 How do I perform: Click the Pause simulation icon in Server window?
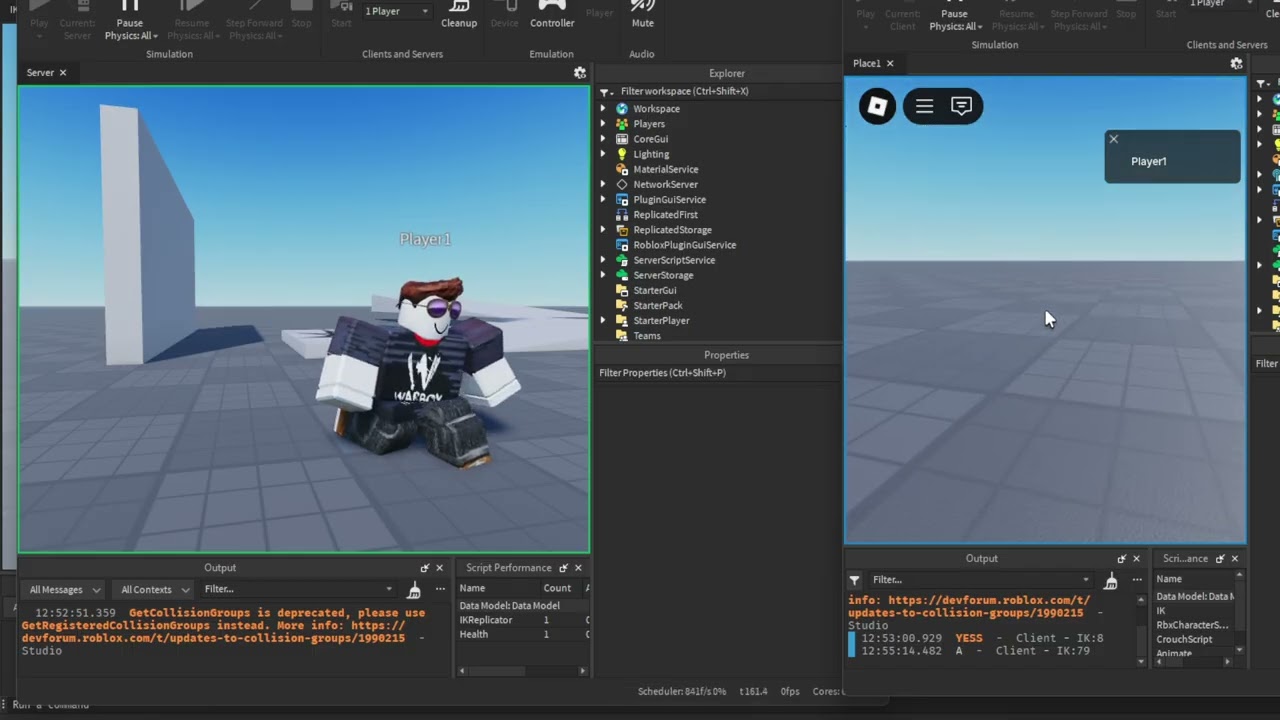pos(129,5)
